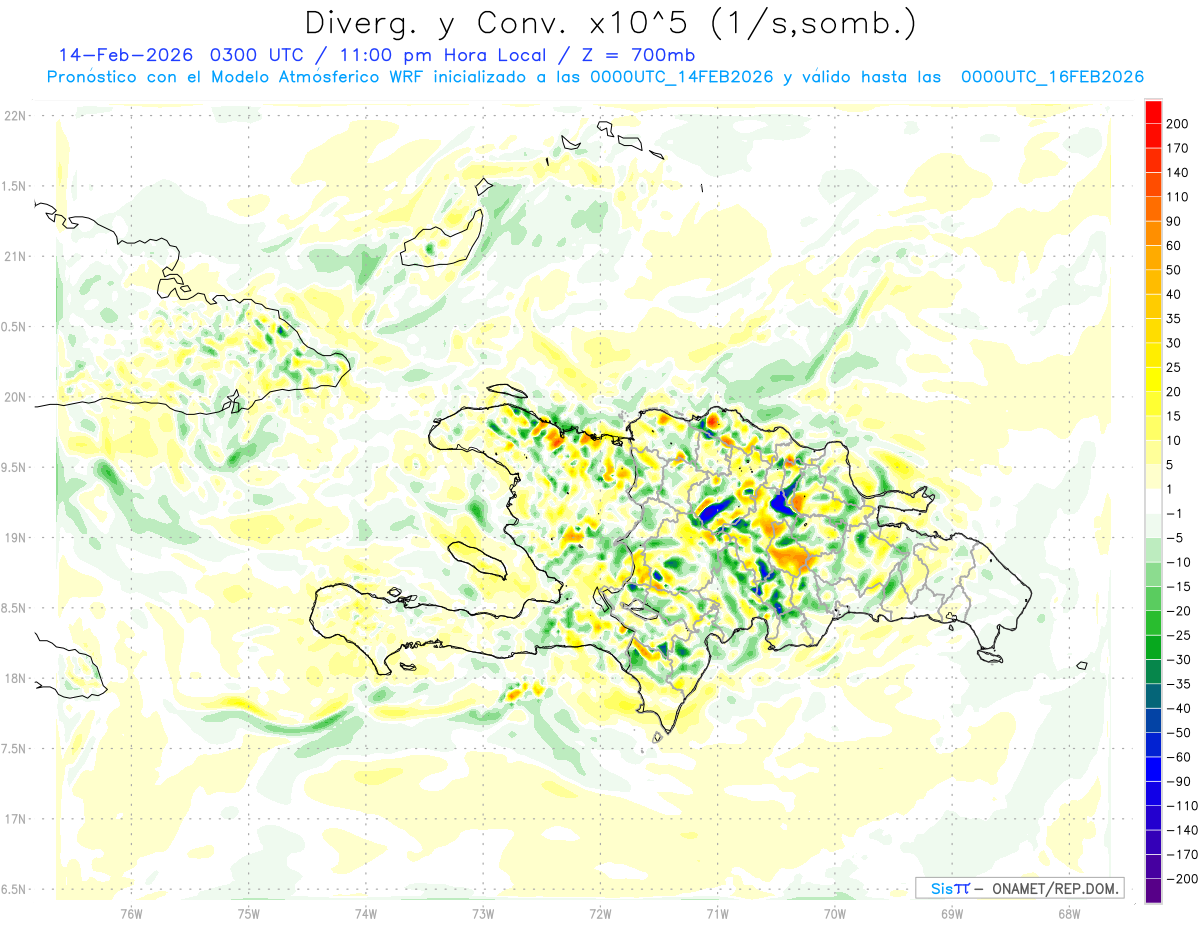Click the '69W' longitude label

click(951, 914)
